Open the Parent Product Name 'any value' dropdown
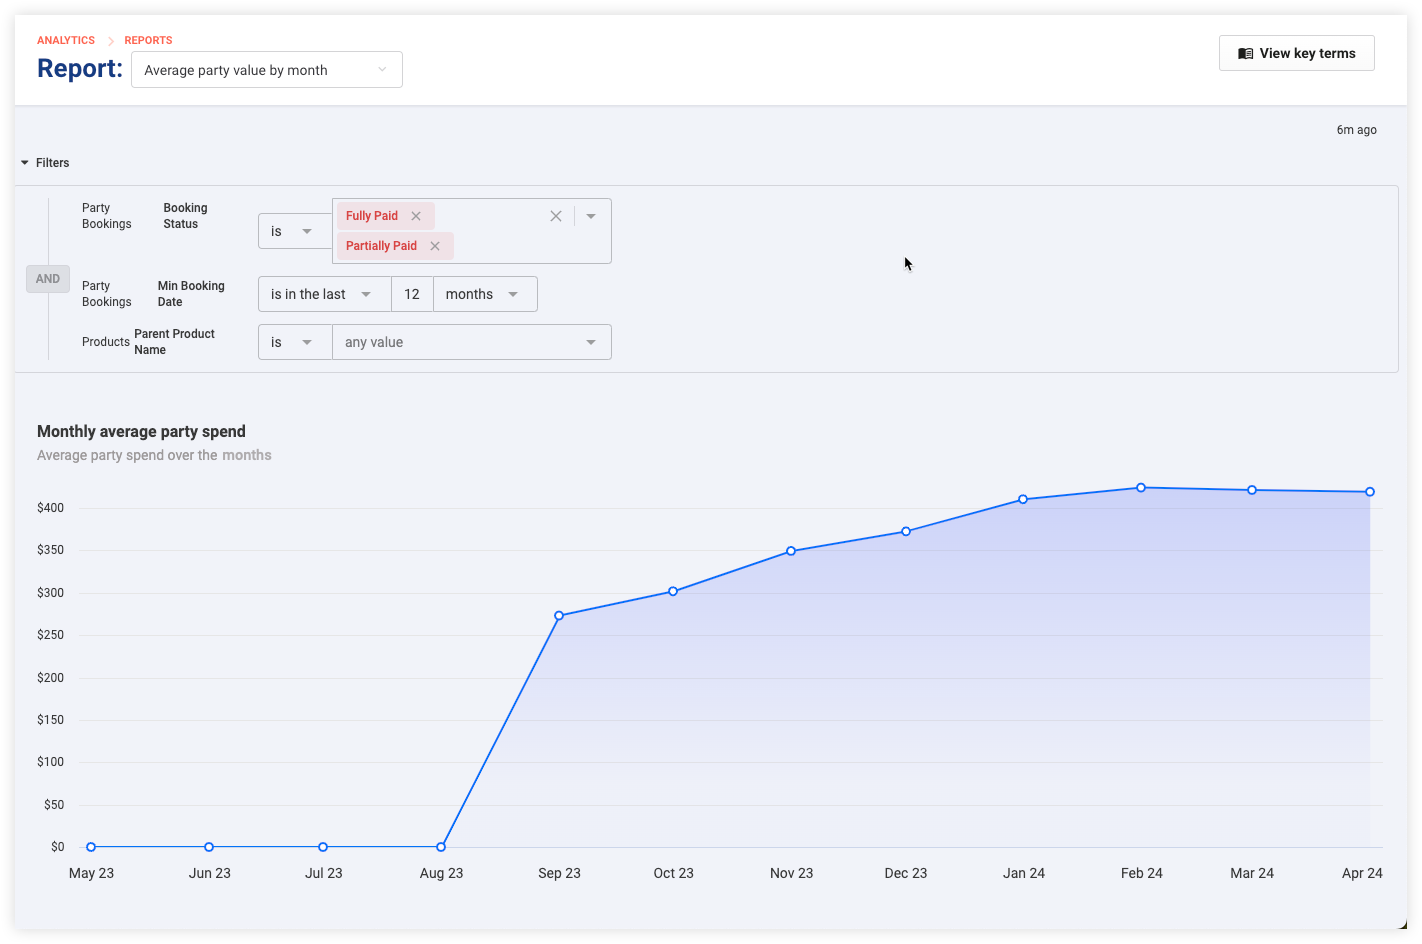 [472, 342]
